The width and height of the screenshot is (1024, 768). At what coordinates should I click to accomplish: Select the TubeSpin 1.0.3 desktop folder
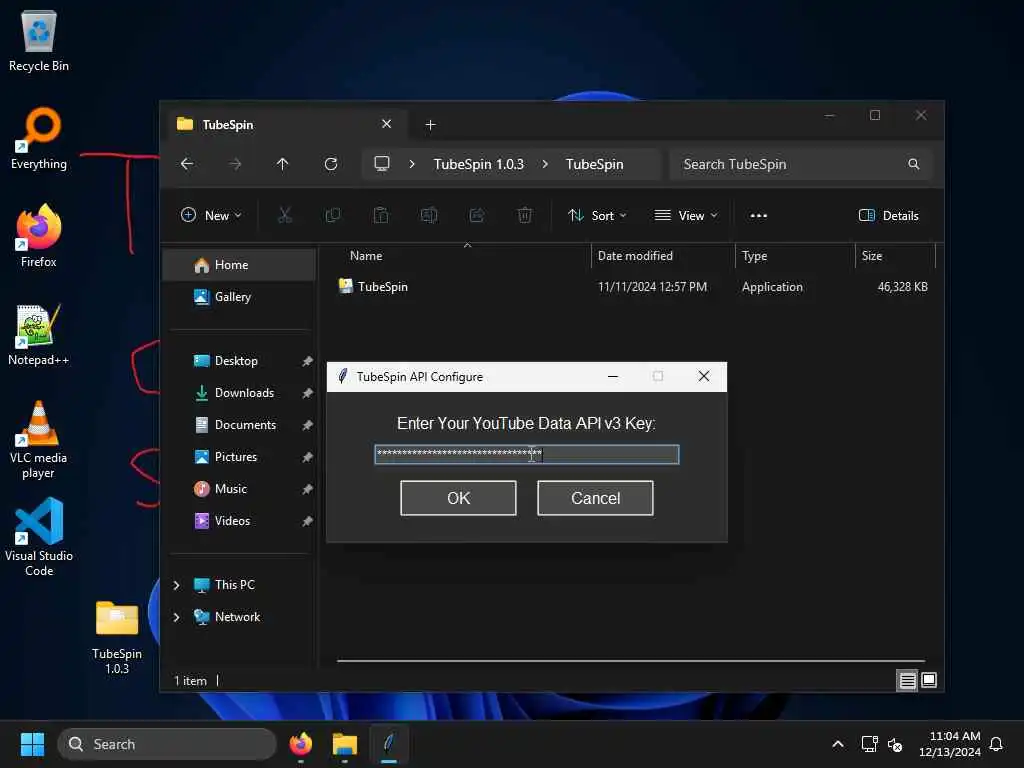pos(117,637)
